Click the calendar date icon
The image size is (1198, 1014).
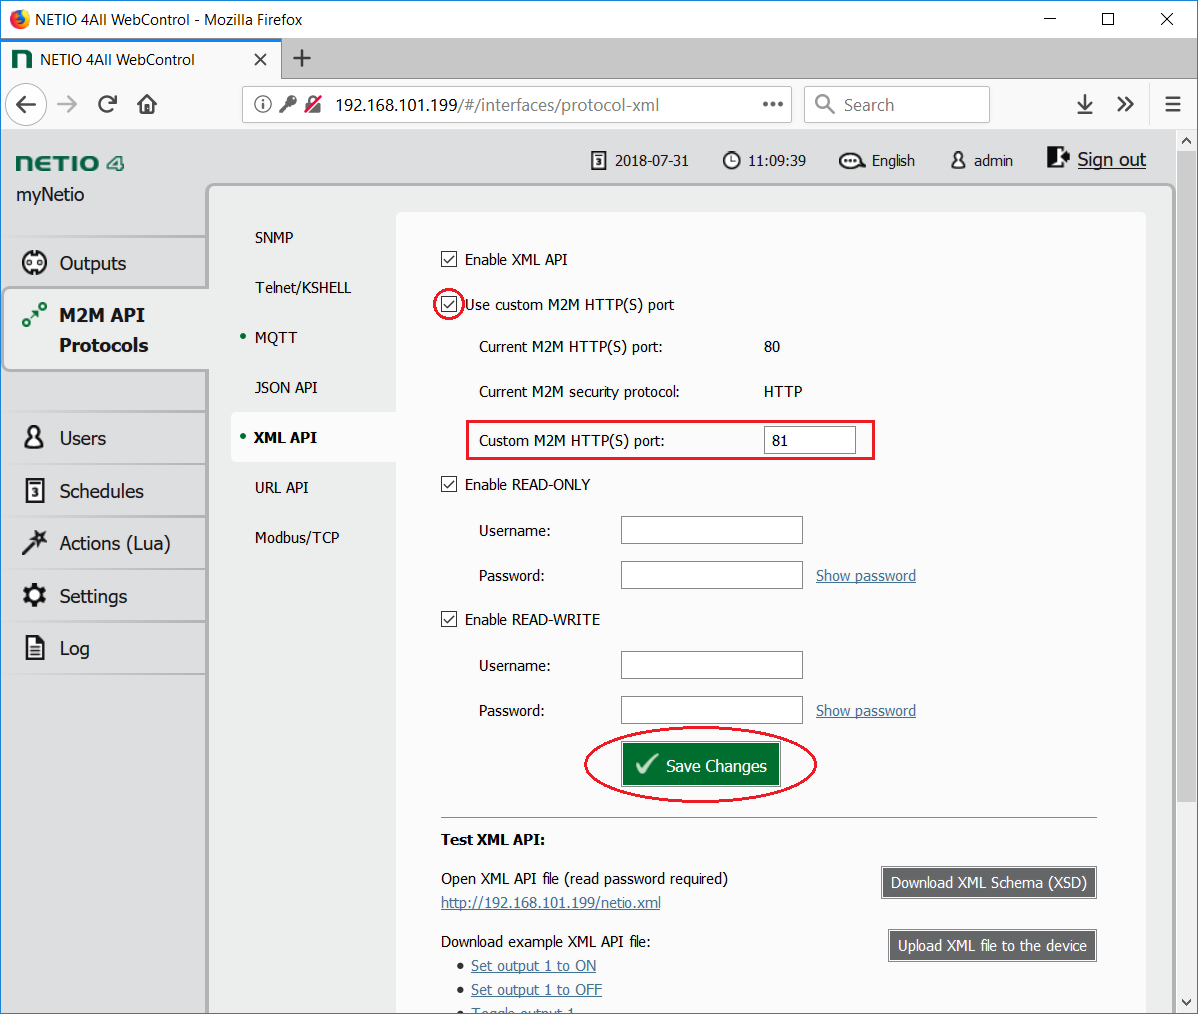pos(599,160)
